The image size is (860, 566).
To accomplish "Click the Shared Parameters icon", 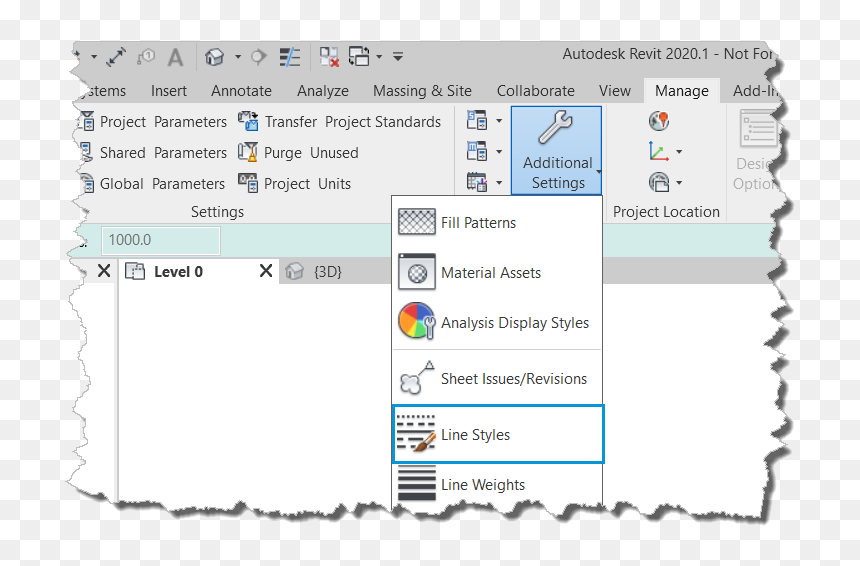I will 86,152.
